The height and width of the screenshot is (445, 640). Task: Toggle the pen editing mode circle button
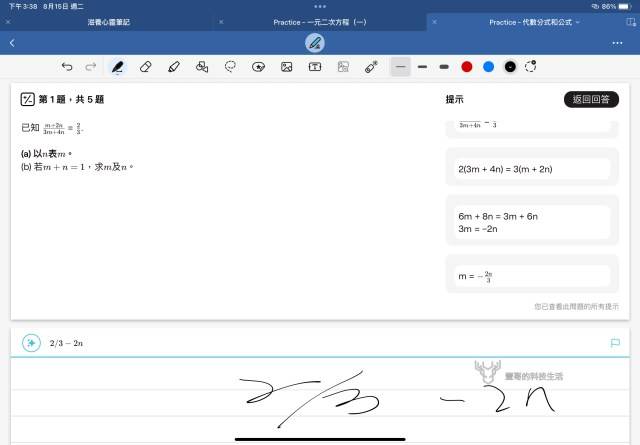(315, 43)
